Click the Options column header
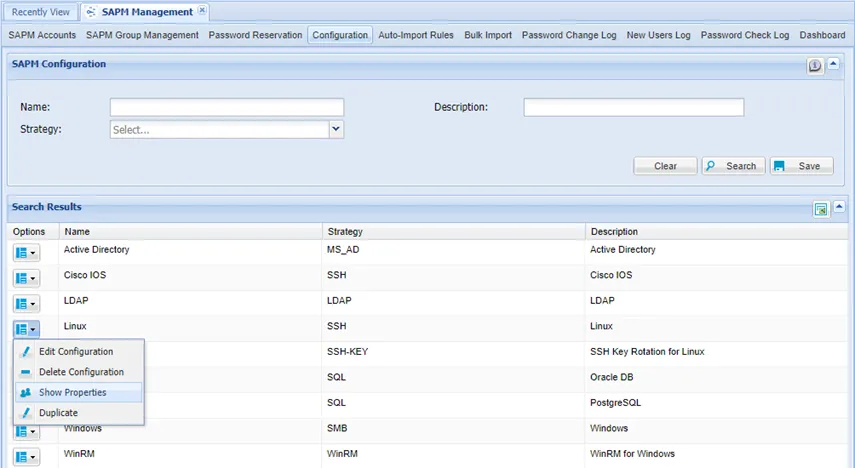Viewport: 855px width, 468px height. pos(33,232)
